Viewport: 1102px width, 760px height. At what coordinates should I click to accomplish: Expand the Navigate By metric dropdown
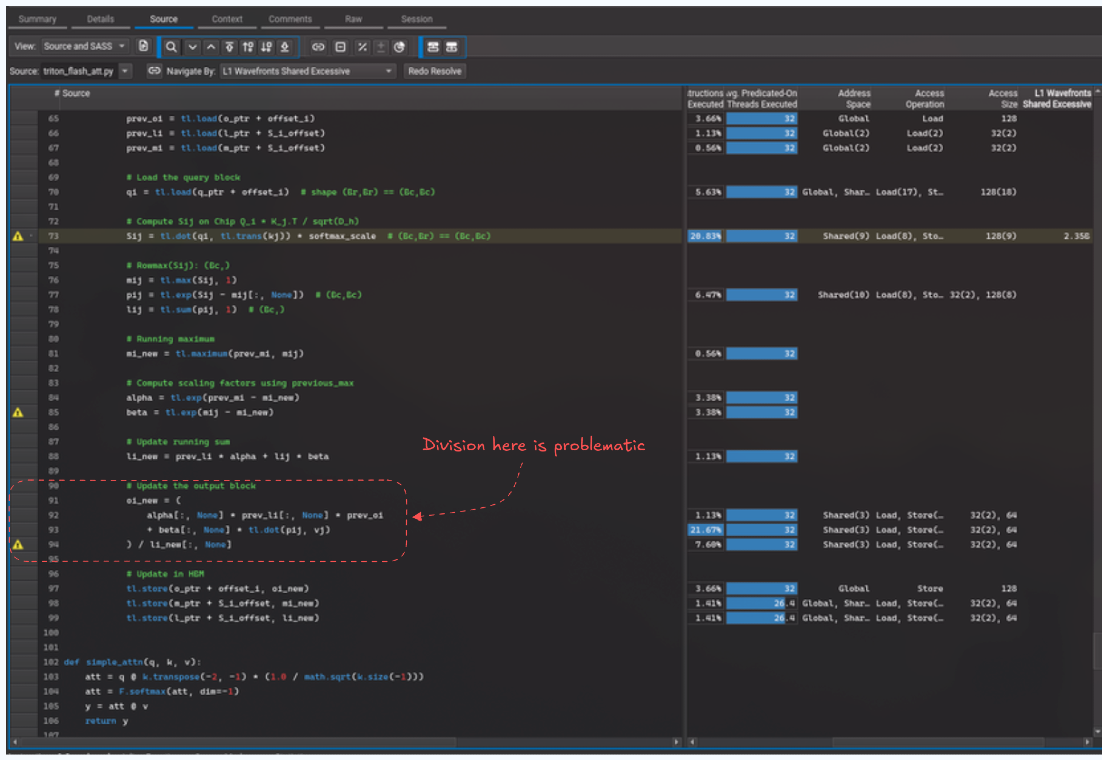point(308,71)
